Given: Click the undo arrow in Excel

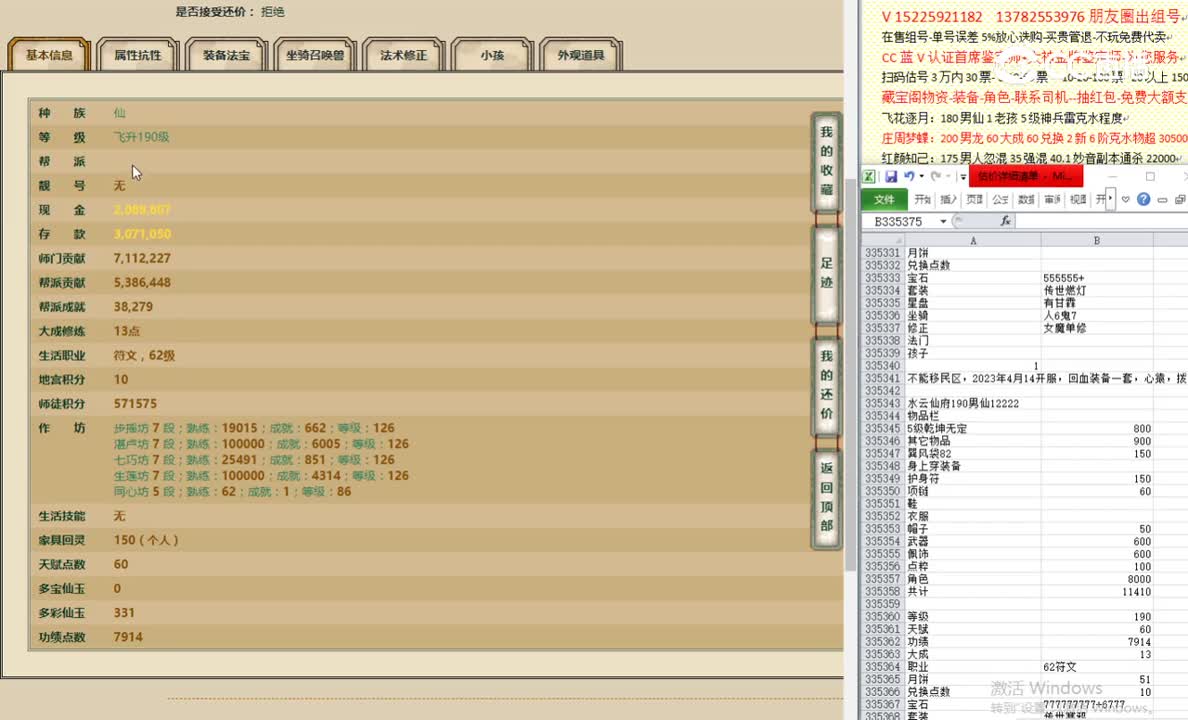Looking at the screenshot, I should (x=908, y=176).
